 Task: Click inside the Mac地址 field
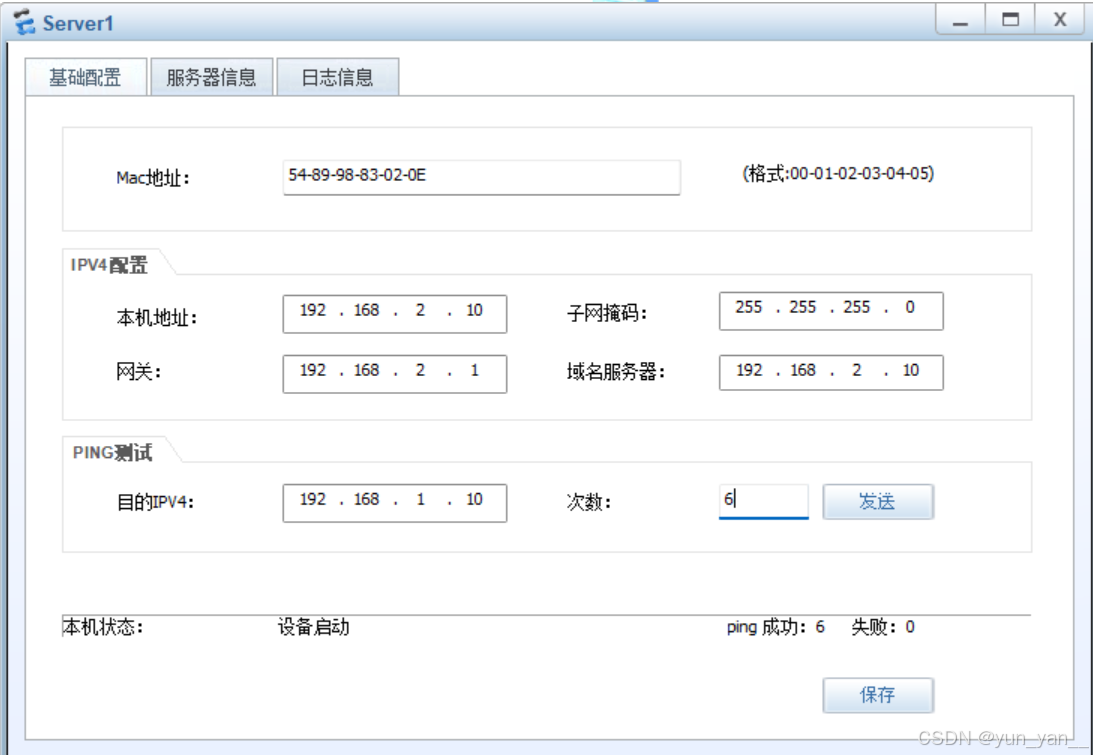[x=480, y=177]
